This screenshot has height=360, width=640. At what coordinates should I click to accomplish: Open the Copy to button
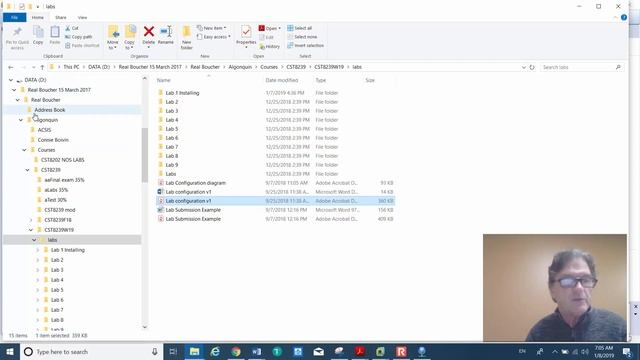130,38
